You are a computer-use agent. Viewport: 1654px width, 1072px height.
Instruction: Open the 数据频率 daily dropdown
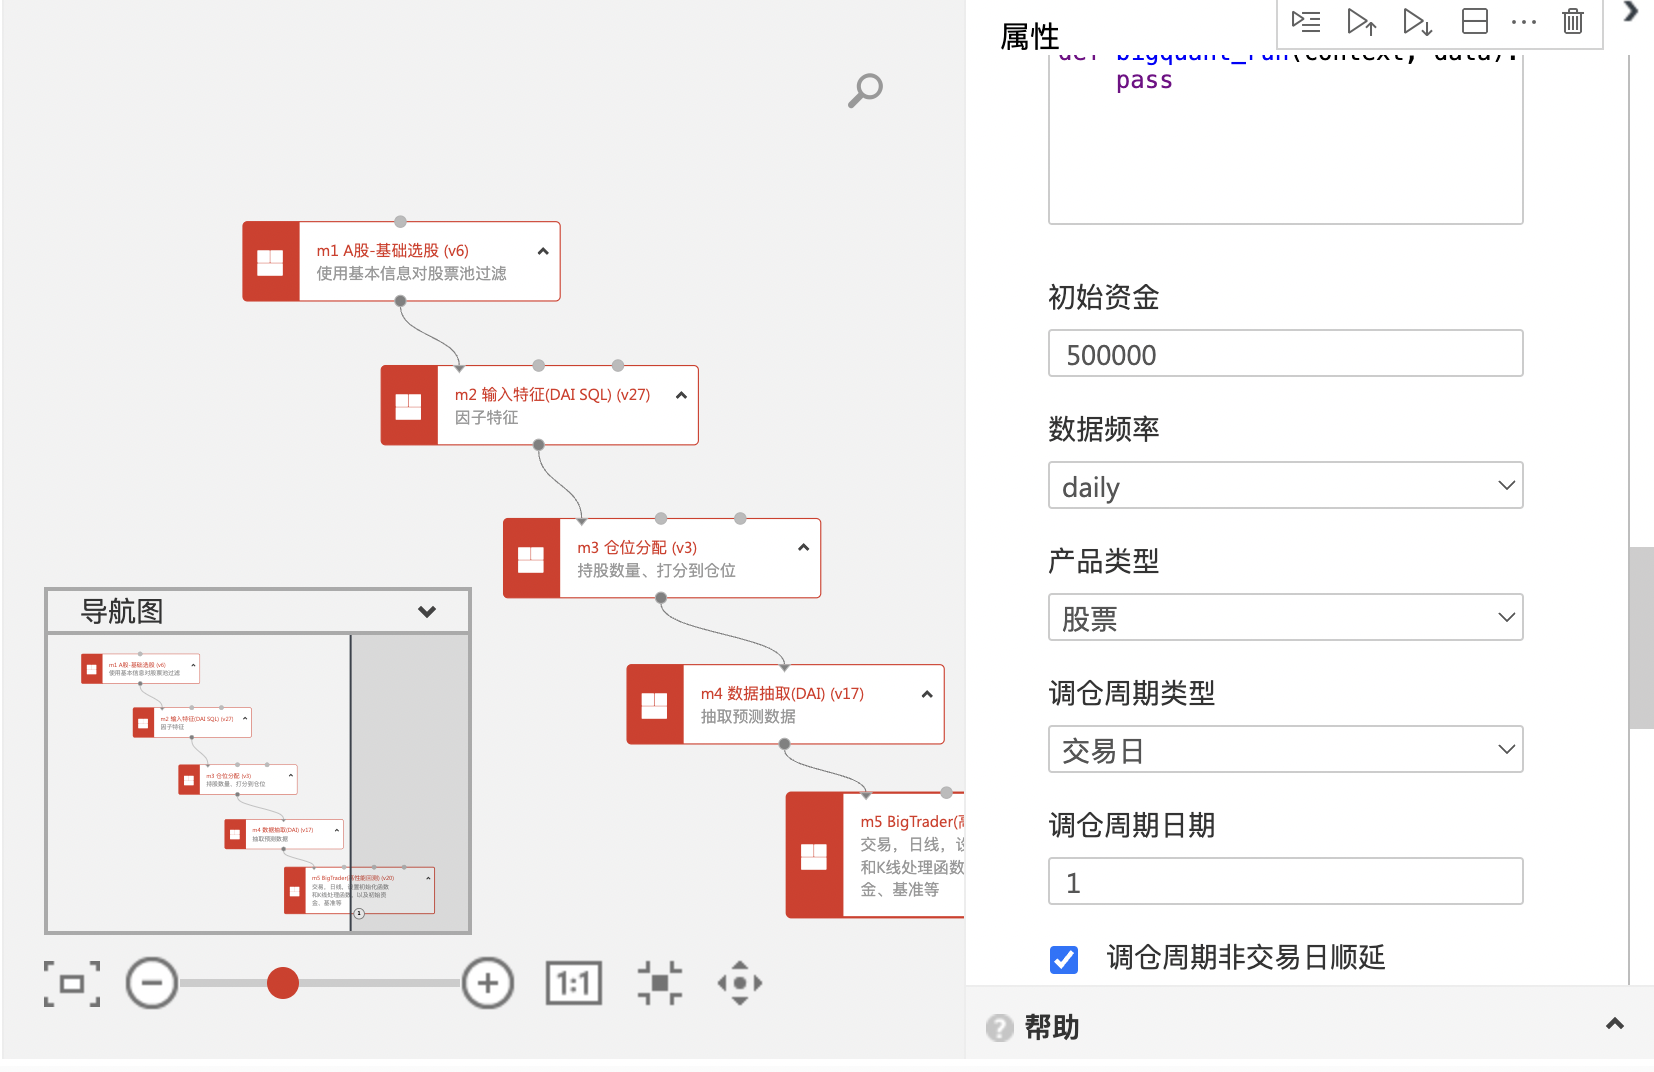click(1285, 486)
